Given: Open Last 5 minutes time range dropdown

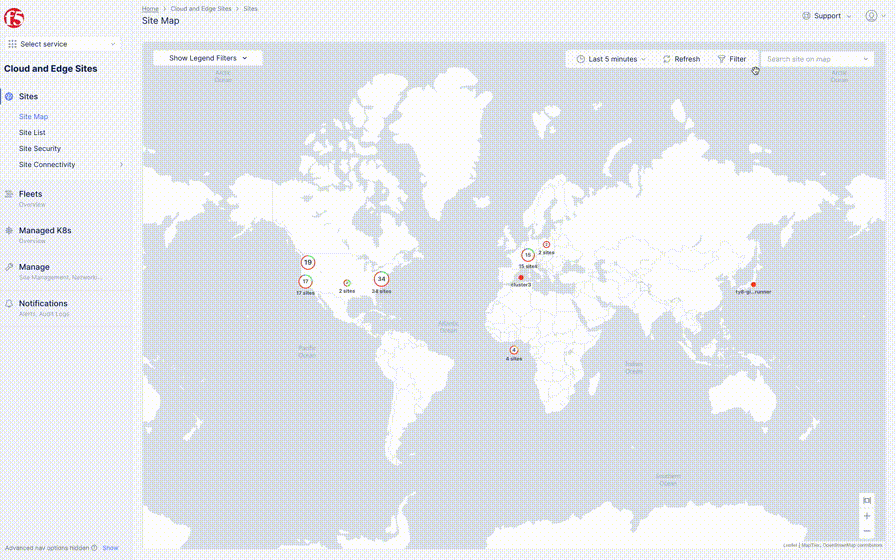Looking at the screenshot, I should (611, 59).
